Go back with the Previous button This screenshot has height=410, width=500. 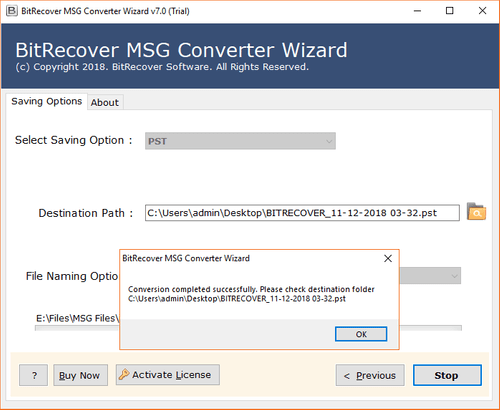pos(370,375)
